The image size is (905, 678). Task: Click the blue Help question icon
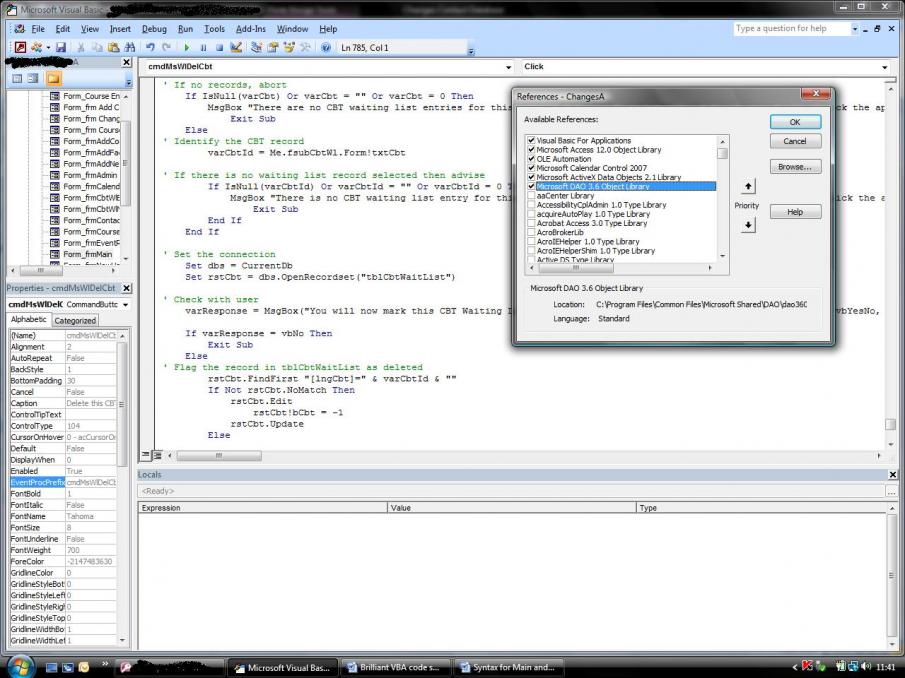tap(326, 47)
